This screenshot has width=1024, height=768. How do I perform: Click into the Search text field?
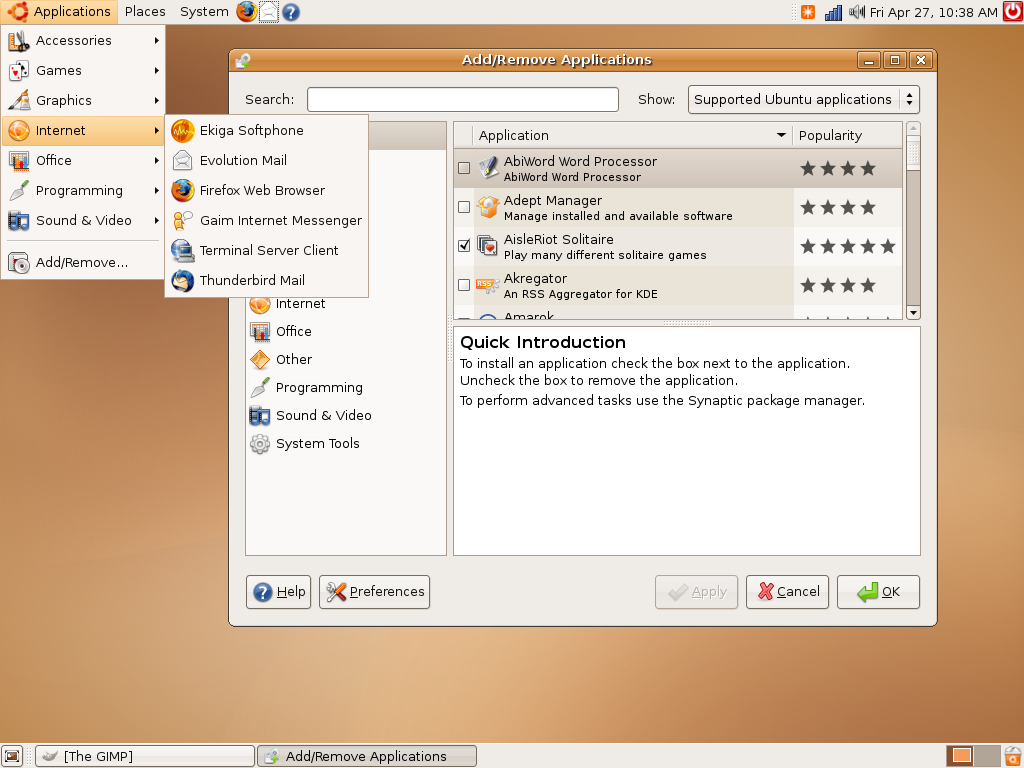tap(462, 99)
